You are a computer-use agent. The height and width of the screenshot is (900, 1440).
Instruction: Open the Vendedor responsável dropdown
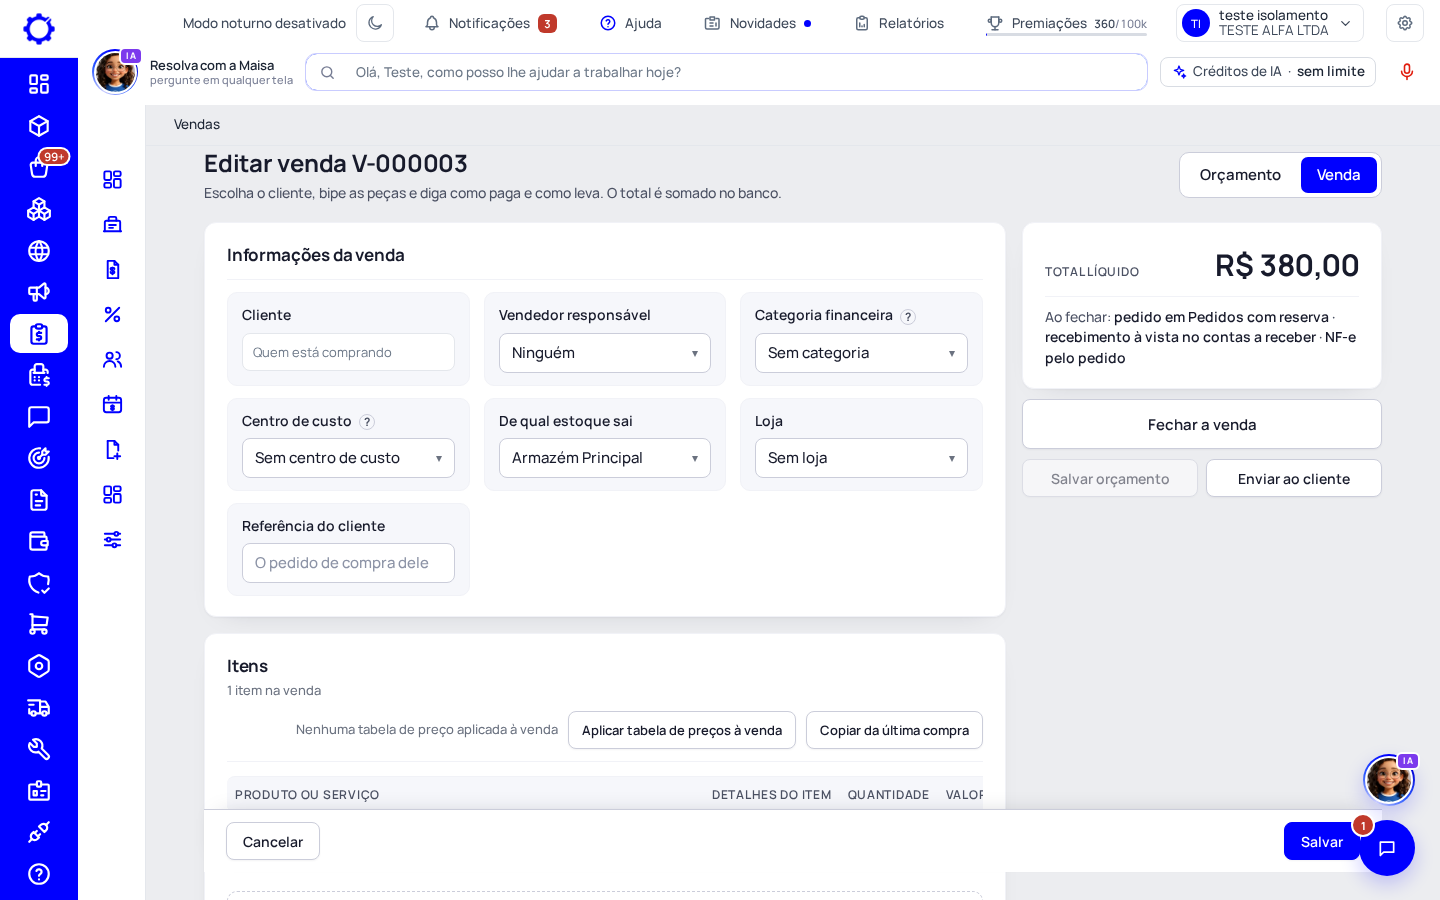(605, 353)
